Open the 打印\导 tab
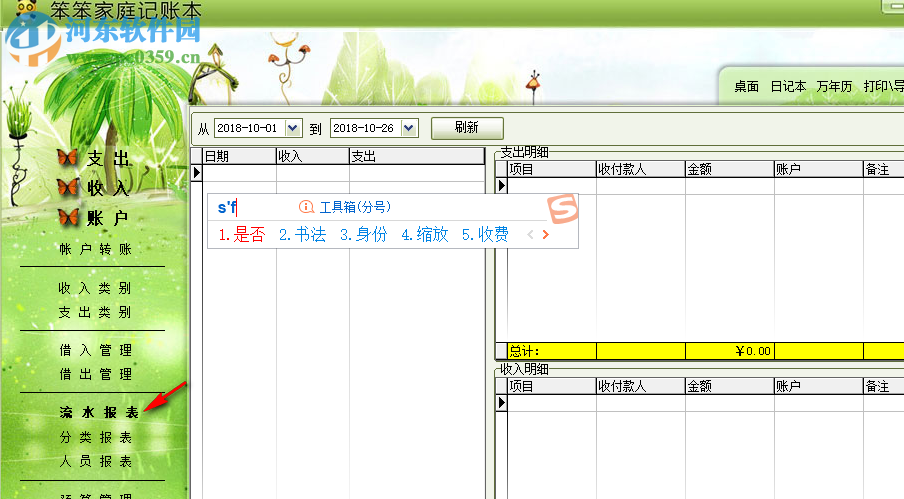The image size is (904, 499). [883, 86]
